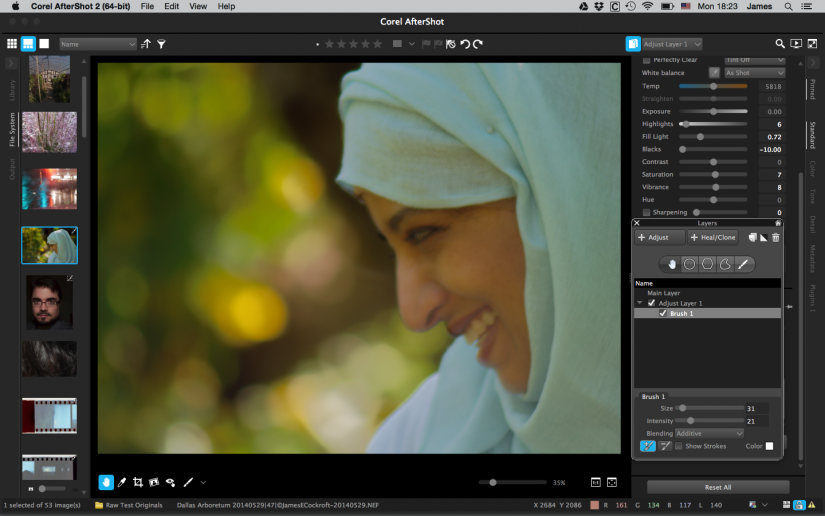Select the red-eye removal tool
Viewport: 825px width, 516px height.
(x=170, y=482)
